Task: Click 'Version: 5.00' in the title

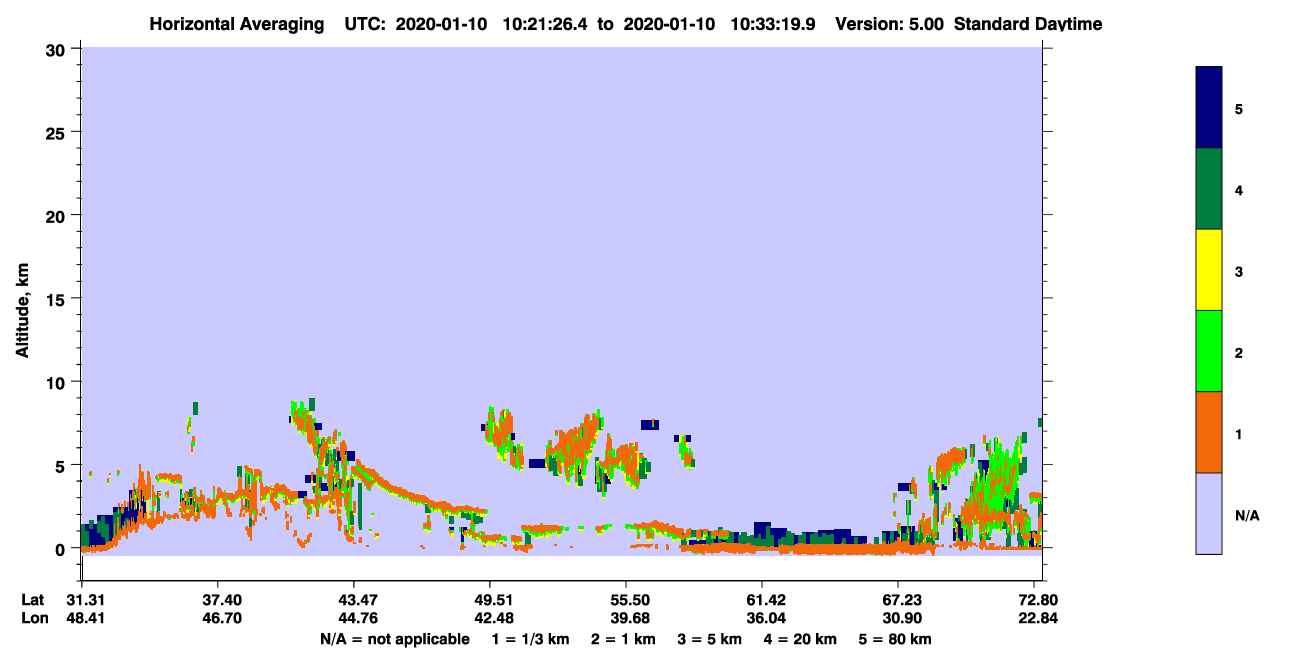Action: pos(888,24)
